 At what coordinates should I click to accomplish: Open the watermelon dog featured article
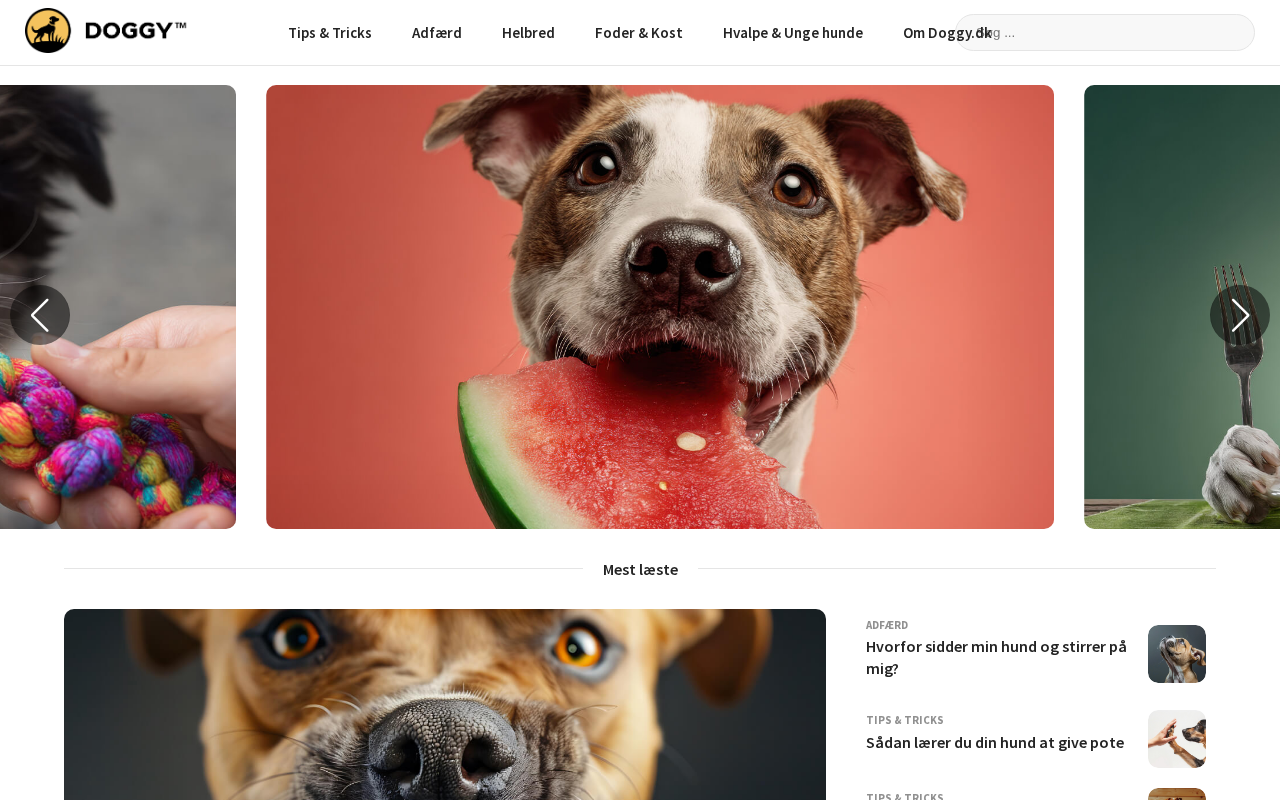[660, 307]
